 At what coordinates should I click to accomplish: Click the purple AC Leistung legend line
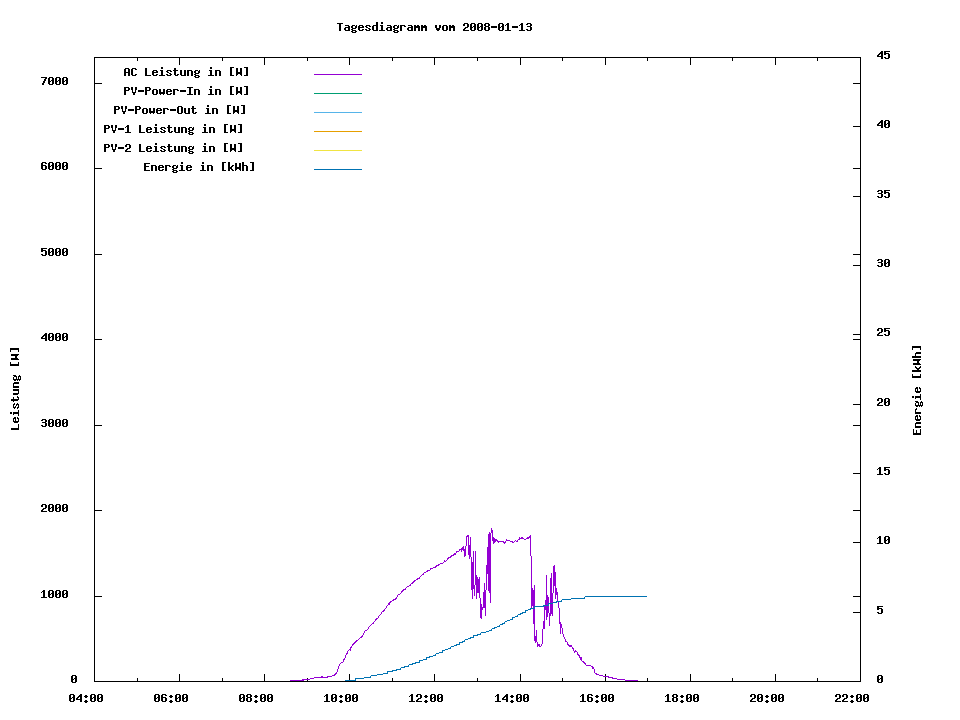tap(337, 74)
